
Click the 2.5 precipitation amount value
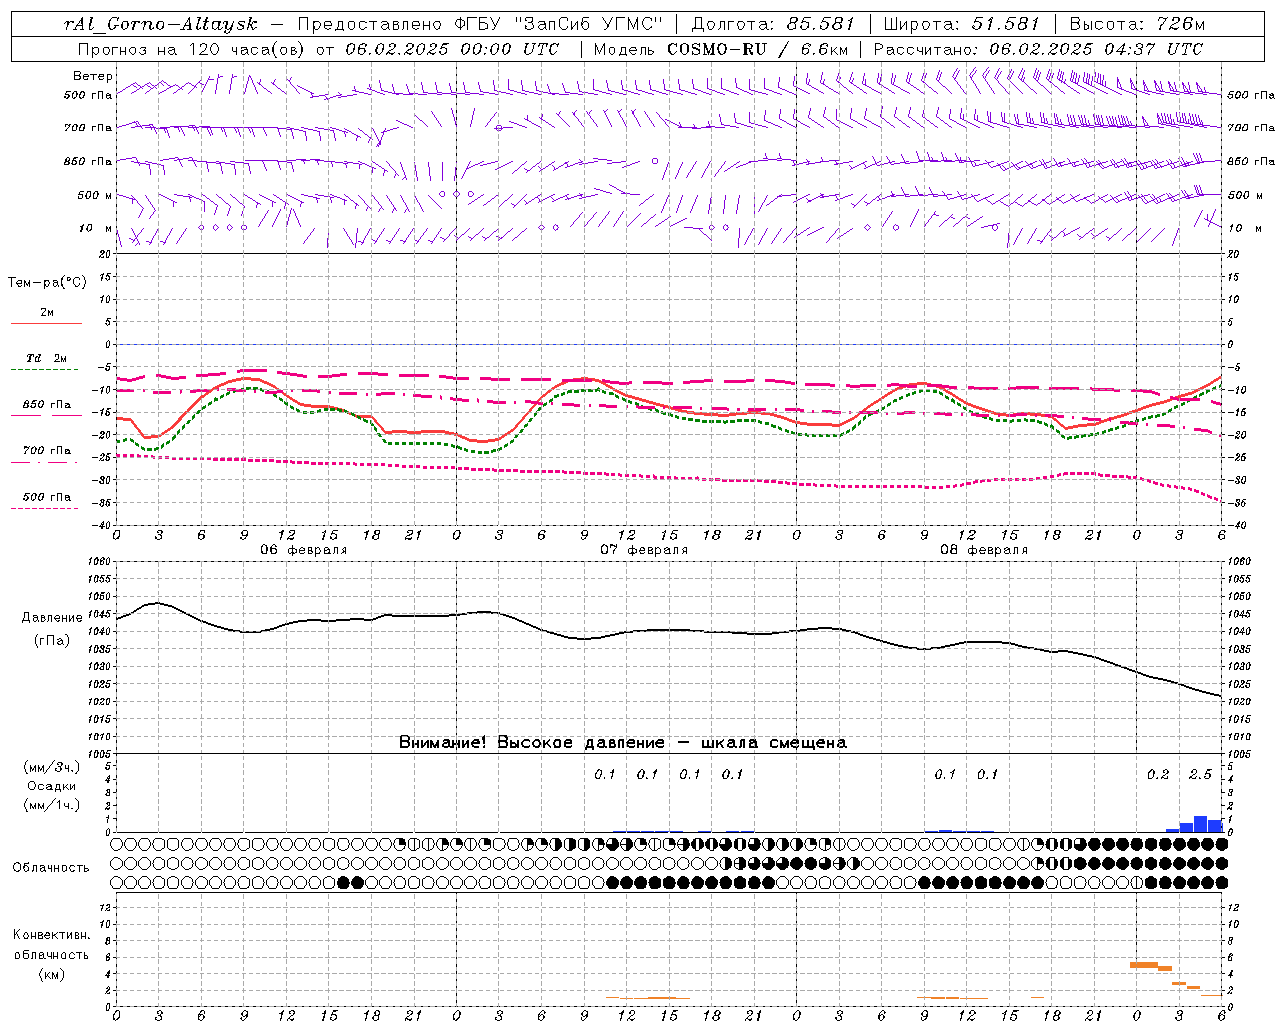[1200, 775]
